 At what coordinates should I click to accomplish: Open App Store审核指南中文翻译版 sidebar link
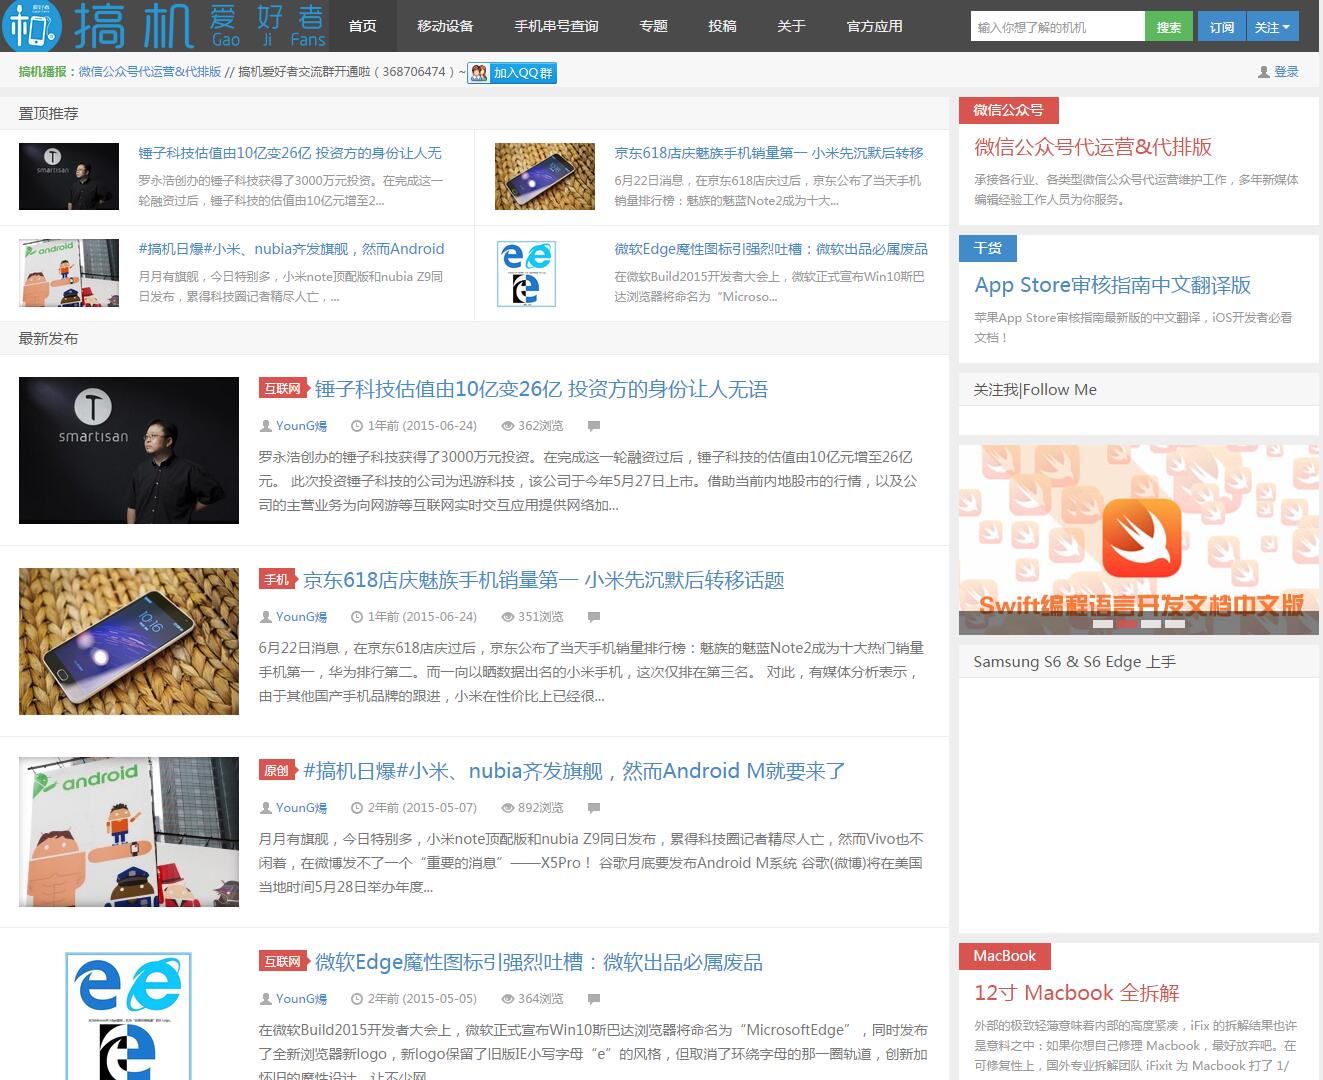(1112, 285)
